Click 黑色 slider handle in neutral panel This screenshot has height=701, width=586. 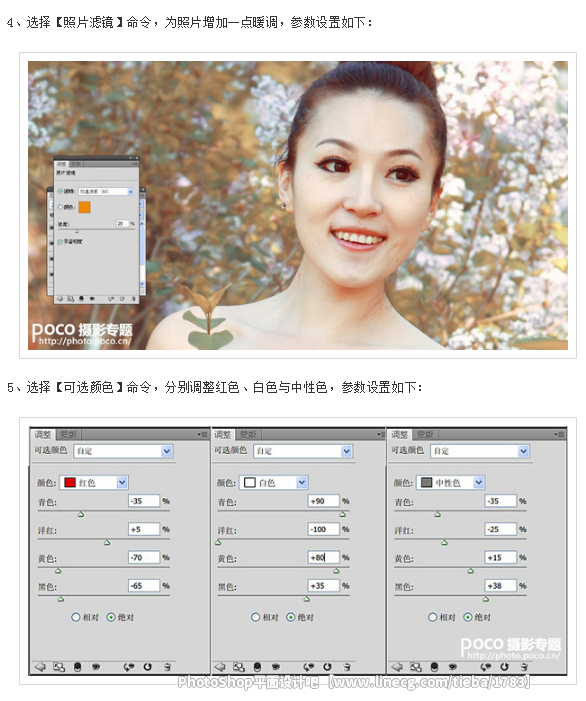[486, 599]
